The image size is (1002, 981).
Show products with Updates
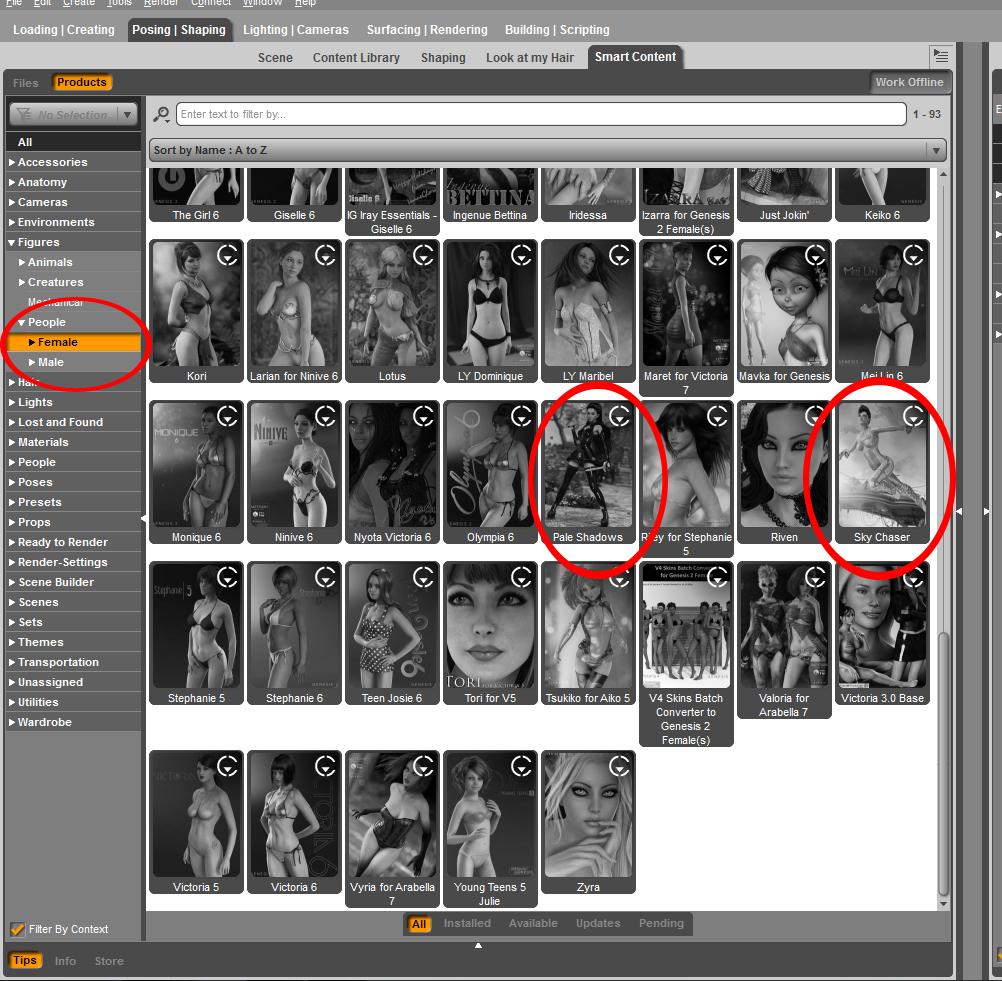pos(598,923)
